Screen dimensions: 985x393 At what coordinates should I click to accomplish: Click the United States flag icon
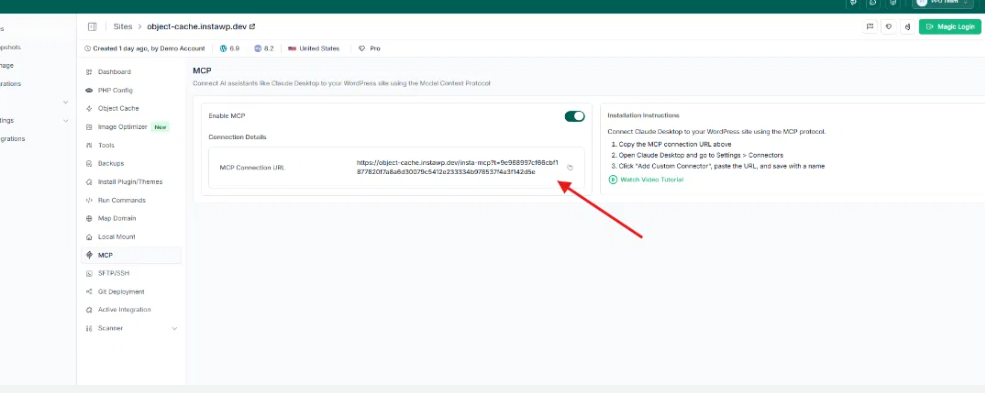[x=292, y=48]
